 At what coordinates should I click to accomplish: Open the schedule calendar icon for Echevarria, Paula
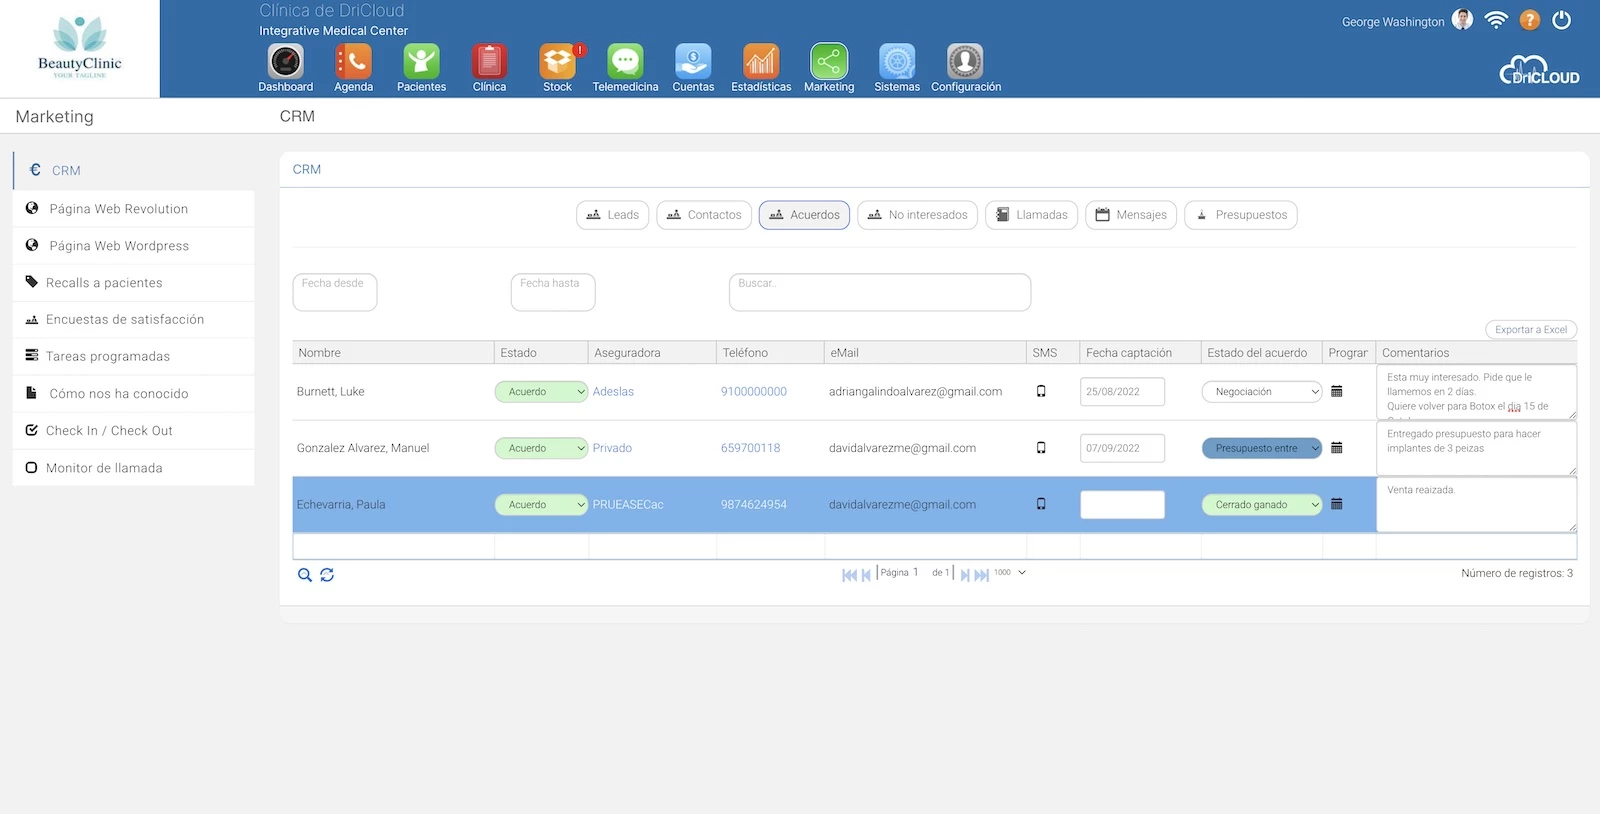click(1336, 504)
